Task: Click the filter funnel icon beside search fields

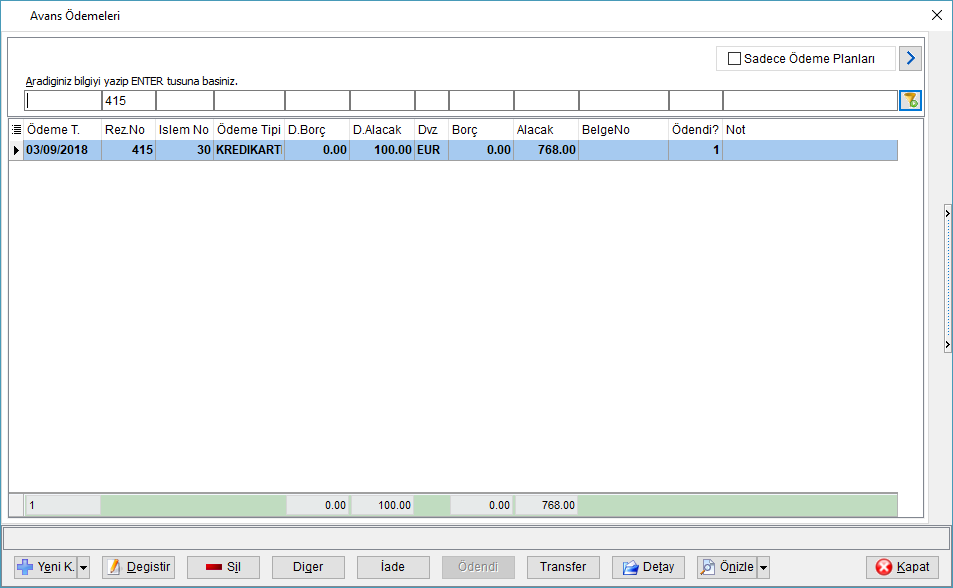Action: pos(910,100)
